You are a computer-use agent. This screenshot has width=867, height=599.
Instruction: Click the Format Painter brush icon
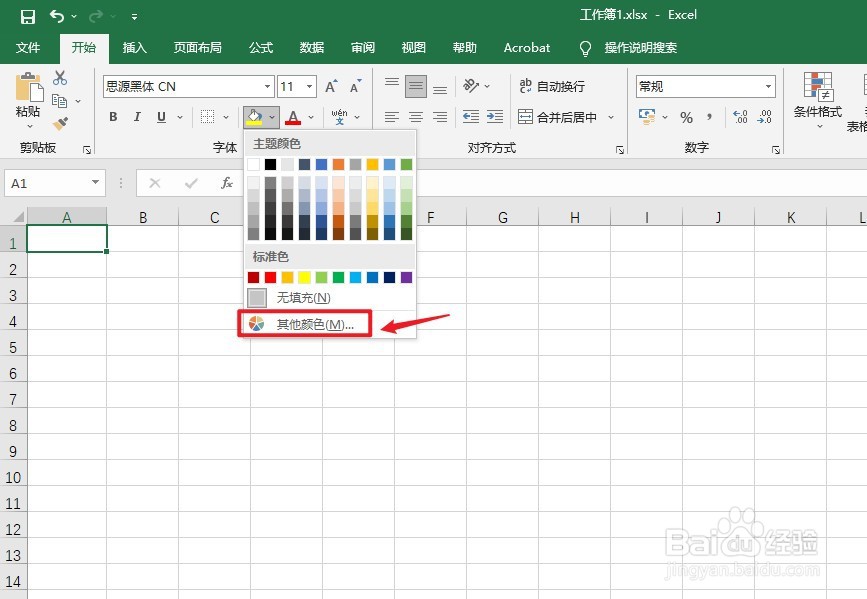point(60,123)
